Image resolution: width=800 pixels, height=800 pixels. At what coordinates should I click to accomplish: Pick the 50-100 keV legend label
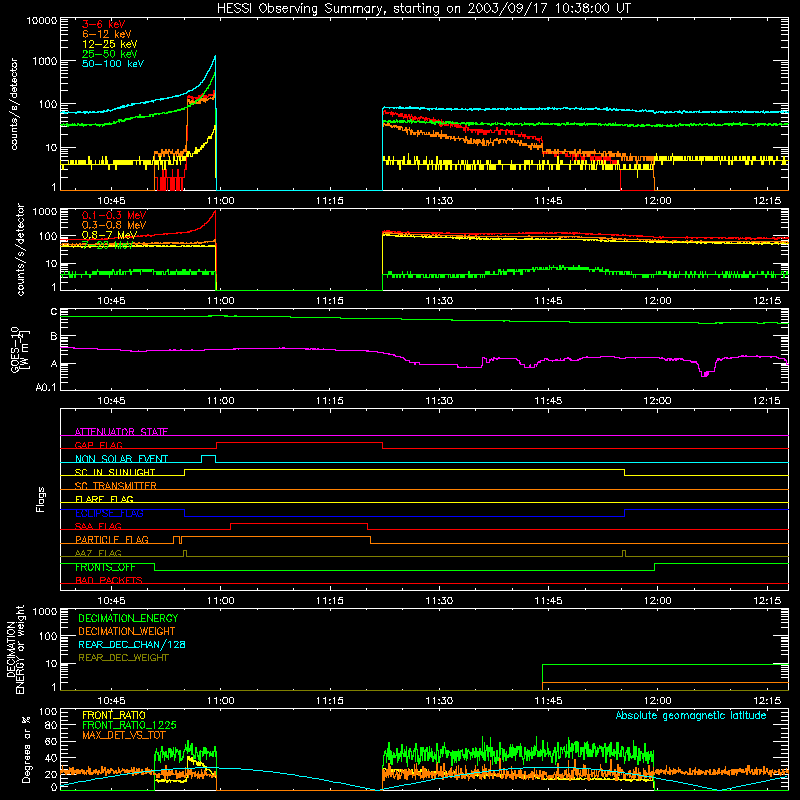[113, 64]
